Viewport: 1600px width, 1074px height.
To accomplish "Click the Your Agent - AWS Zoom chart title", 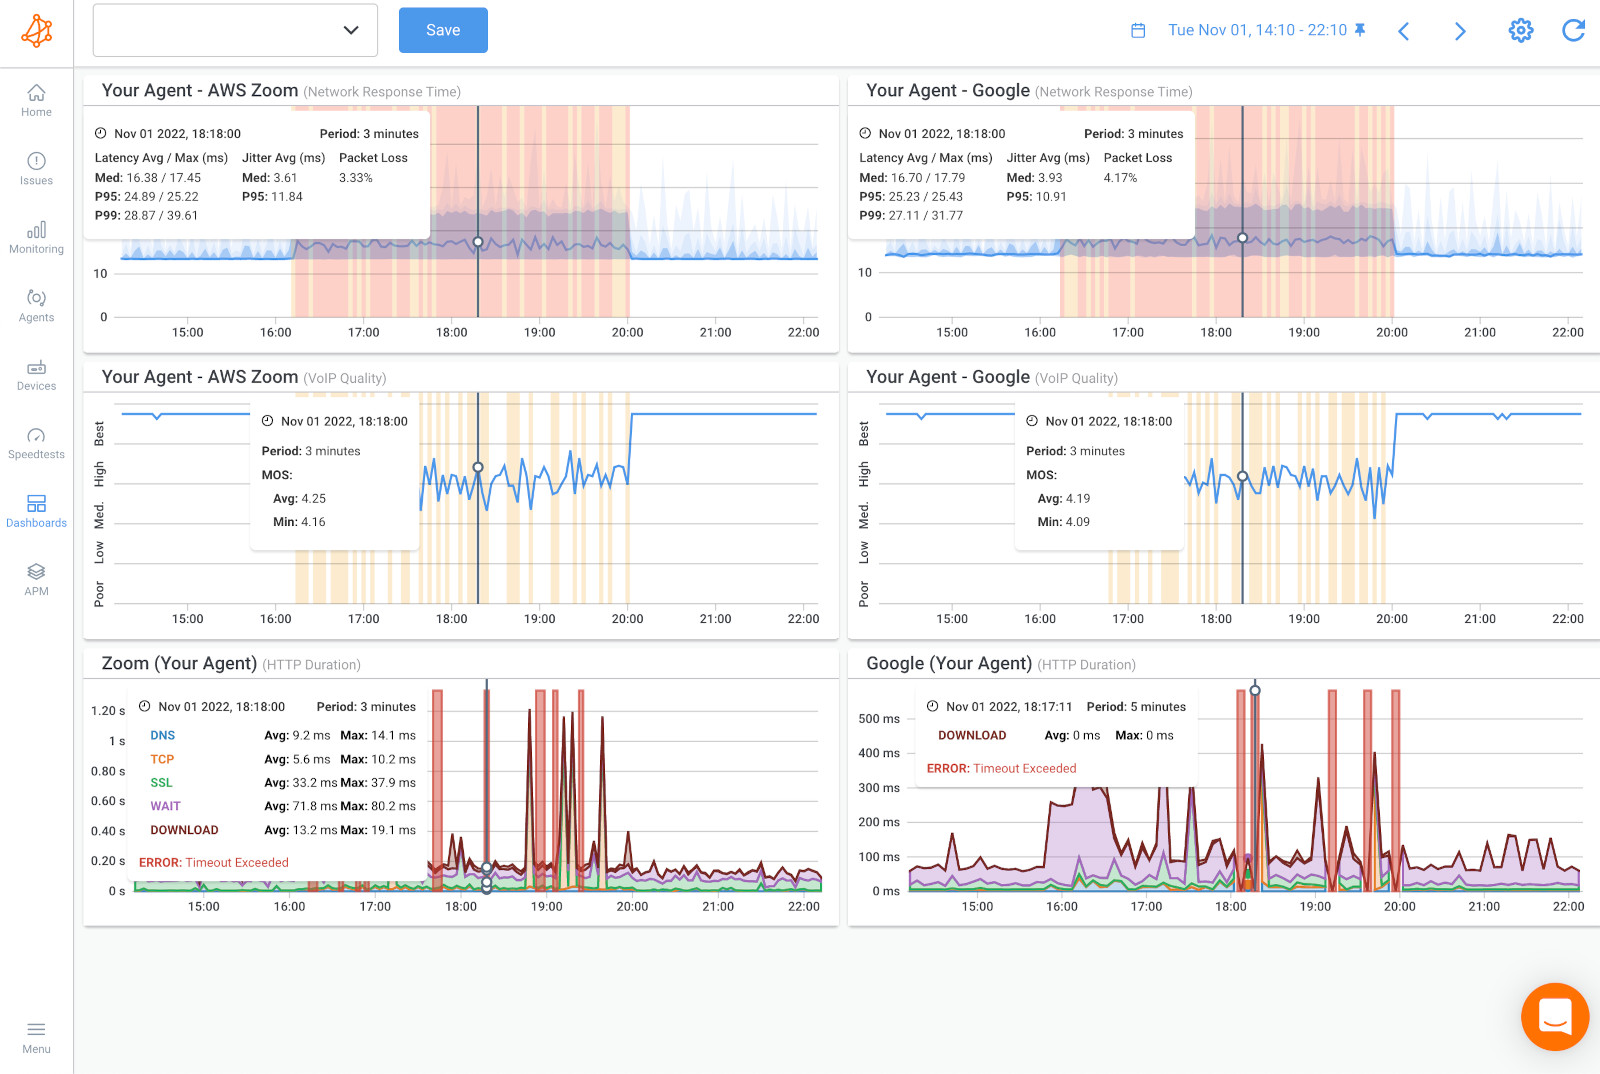I will pyautogui.click(x=200, y=90).
